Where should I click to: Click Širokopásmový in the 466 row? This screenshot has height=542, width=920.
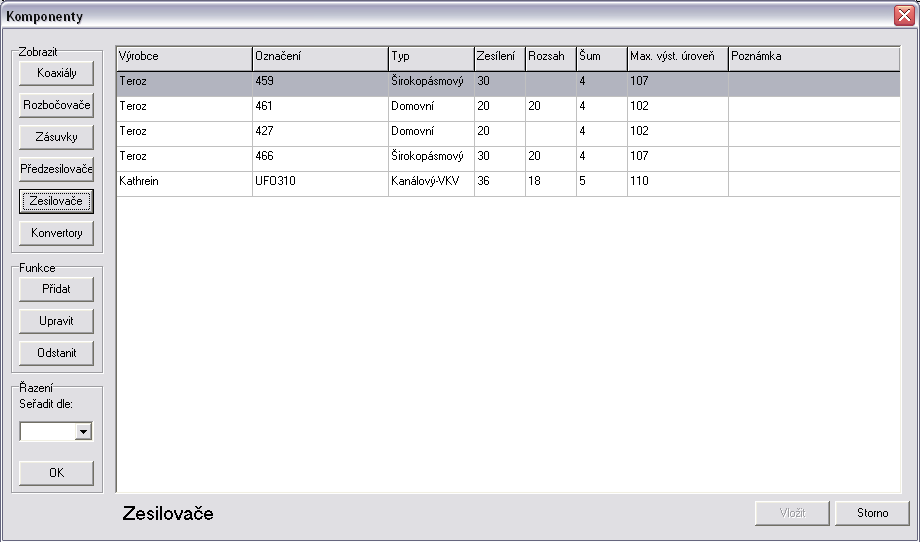[431, 159]
